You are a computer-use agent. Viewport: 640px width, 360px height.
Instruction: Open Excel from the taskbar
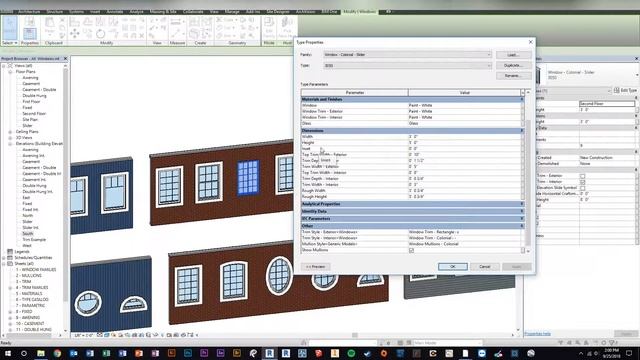point(106,353)
